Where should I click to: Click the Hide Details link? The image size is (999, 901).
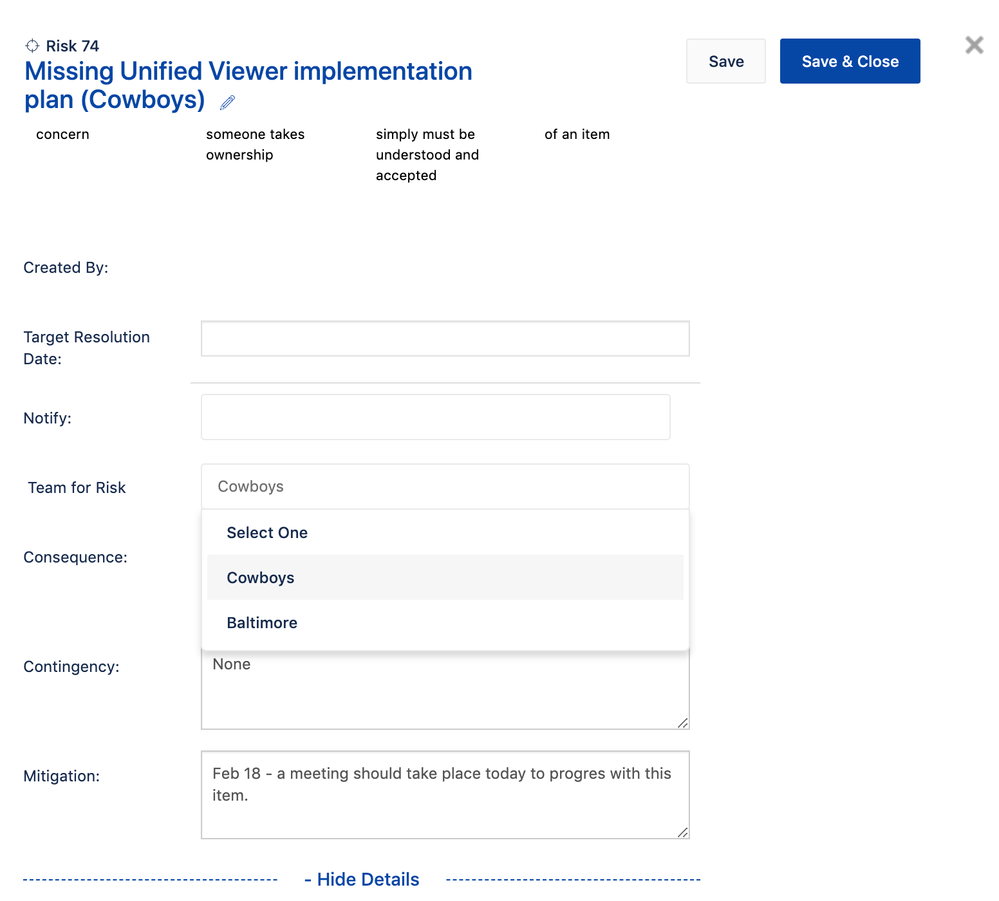click(x=362, y=879)
